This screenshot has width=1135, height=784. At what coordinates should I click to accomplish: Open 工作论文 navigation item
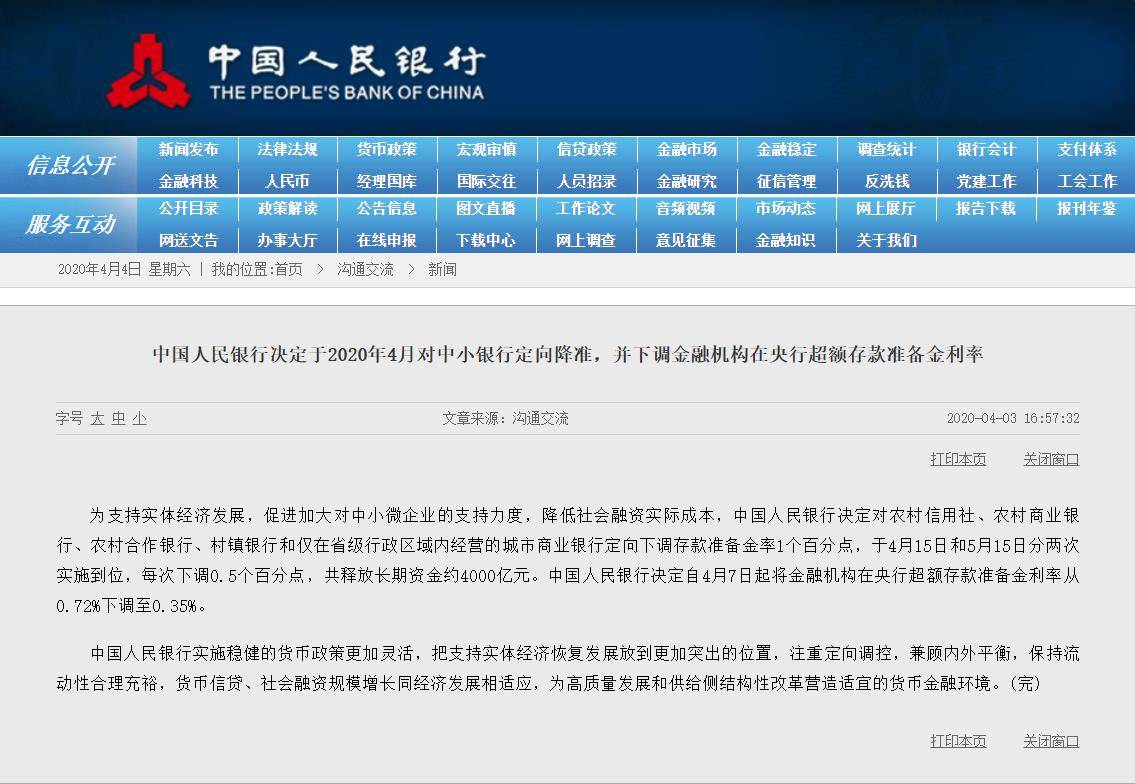pos(586,208)
